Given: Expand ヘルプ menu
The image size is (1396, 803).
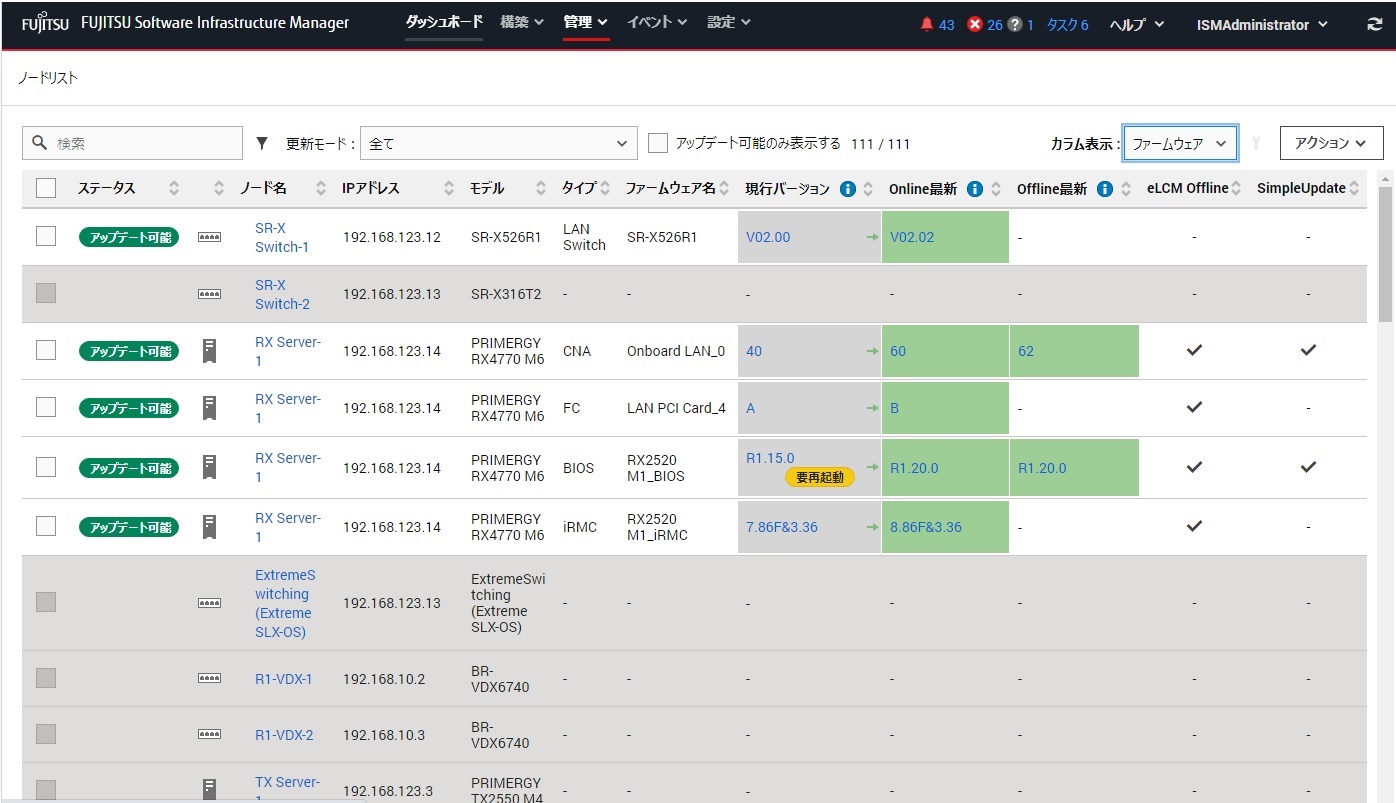Looking at the screenshot, I should 1137,25.
